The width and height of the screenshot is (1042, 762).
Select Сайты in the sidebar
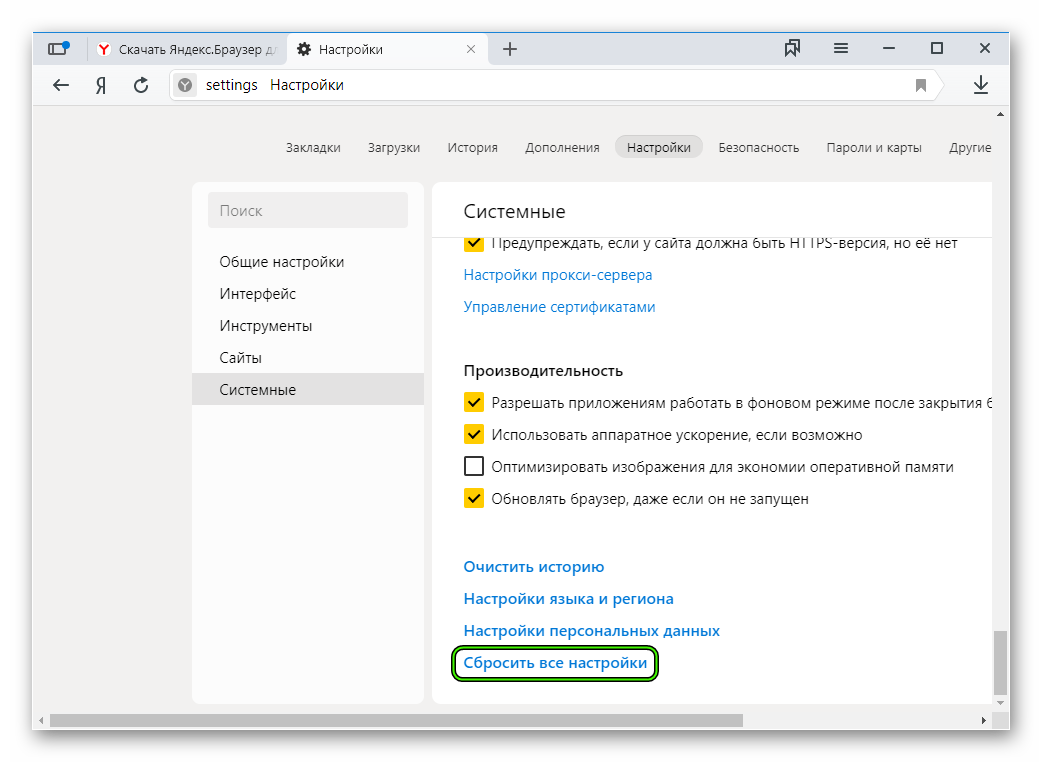[x=241, y=357]
